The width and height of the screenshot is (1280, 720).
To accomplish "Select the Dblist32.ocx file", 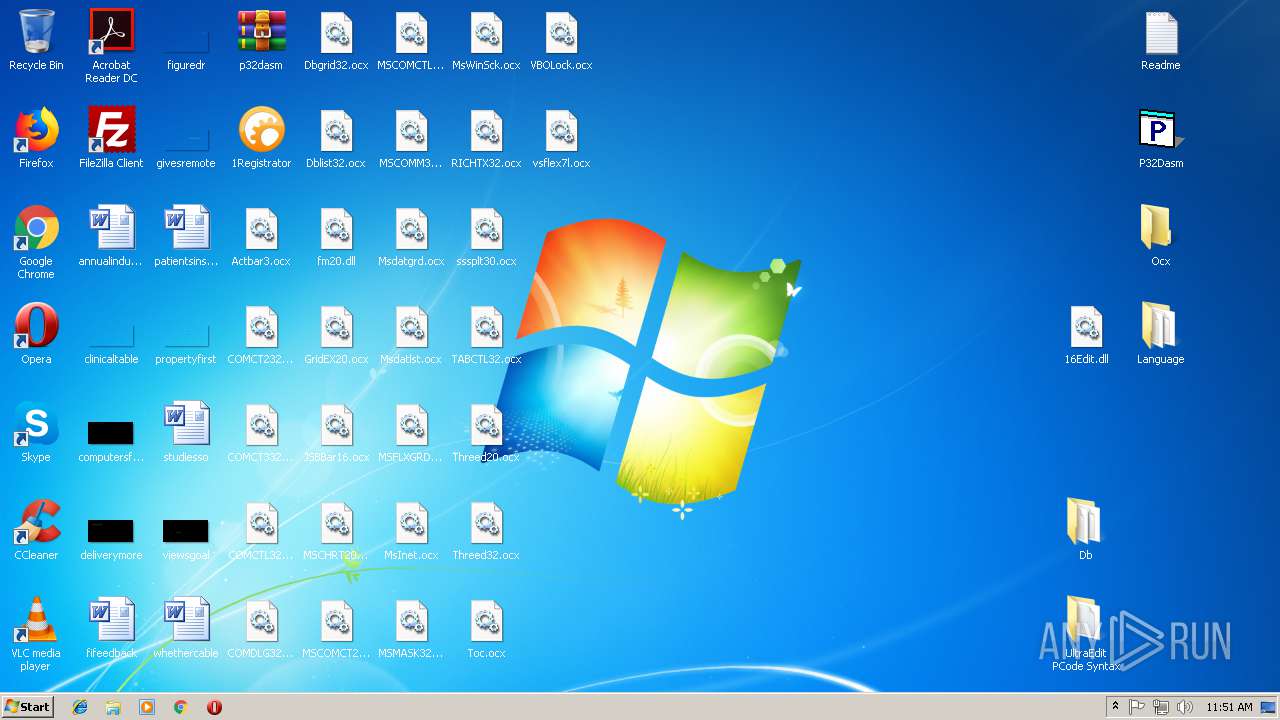I will (x=336, y=131).
